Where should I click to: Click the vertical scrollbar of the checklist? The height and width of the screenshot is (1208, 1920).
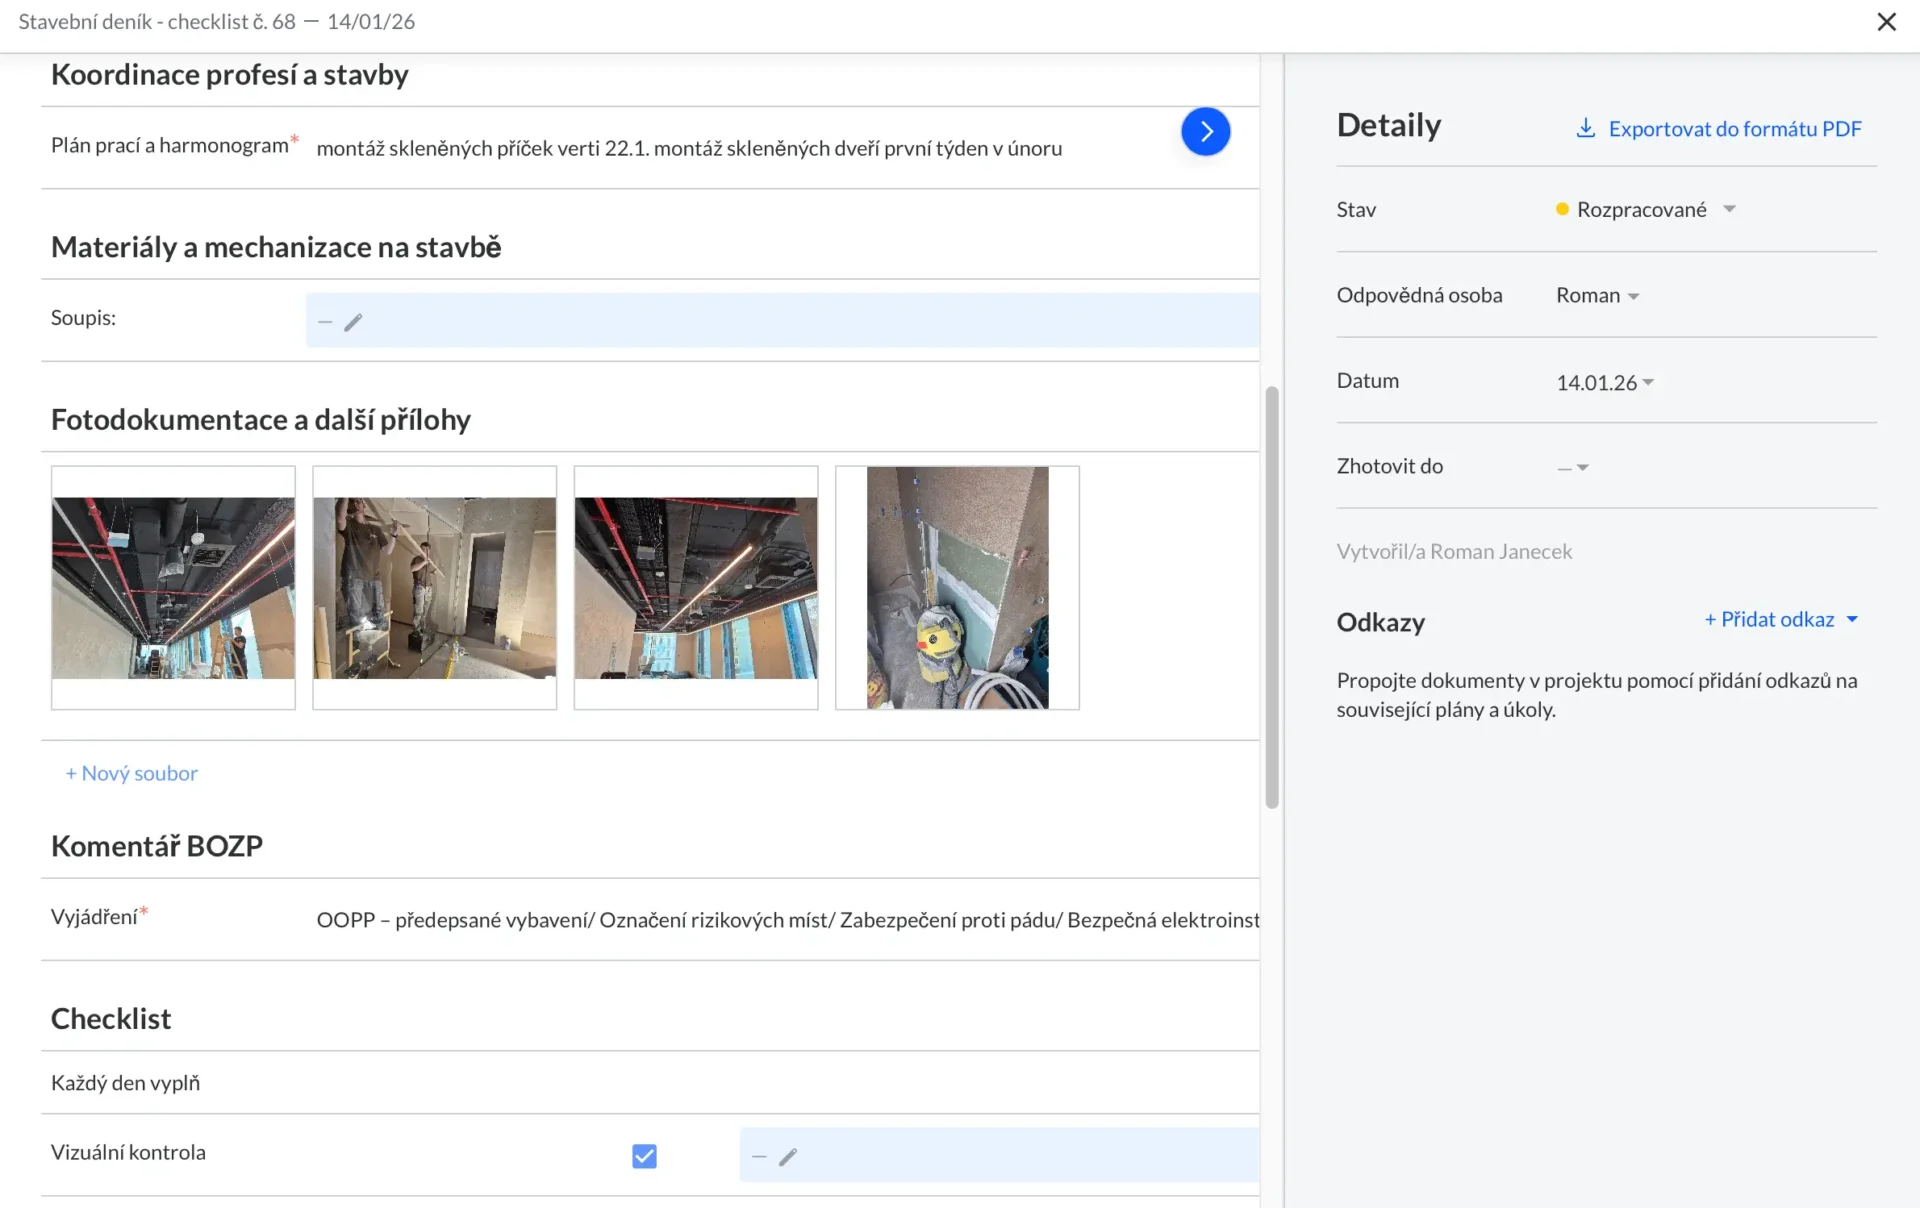(1271, 596)
